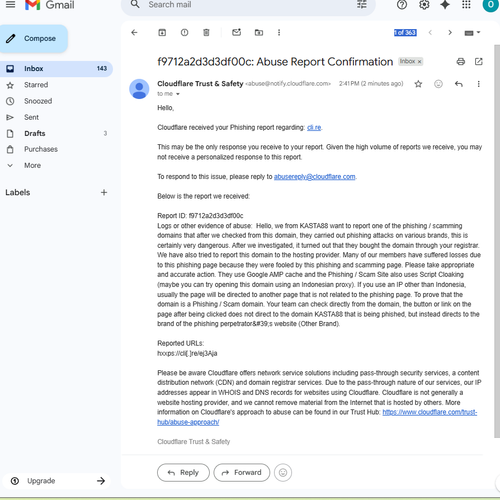Open the main menu hamburger icon
Screen dimensions: 500x500
click(x=11, y=5)
